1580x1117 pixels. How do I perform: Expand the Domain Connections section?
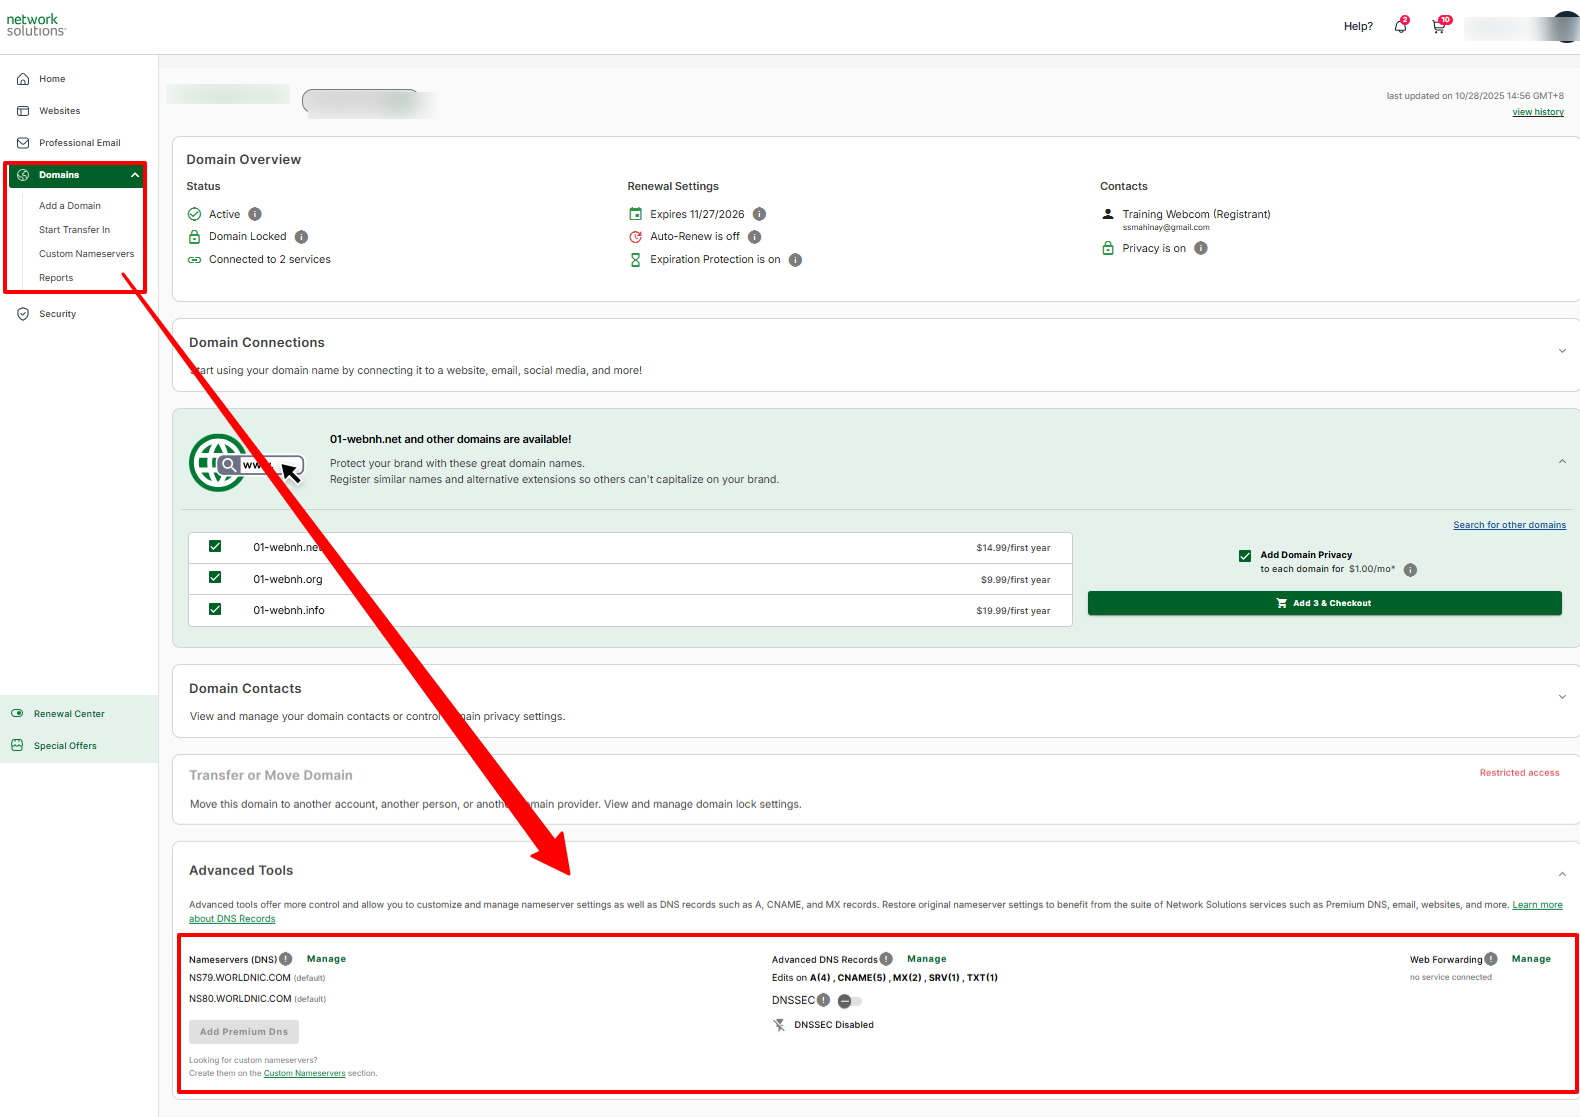pos(1562,351)
